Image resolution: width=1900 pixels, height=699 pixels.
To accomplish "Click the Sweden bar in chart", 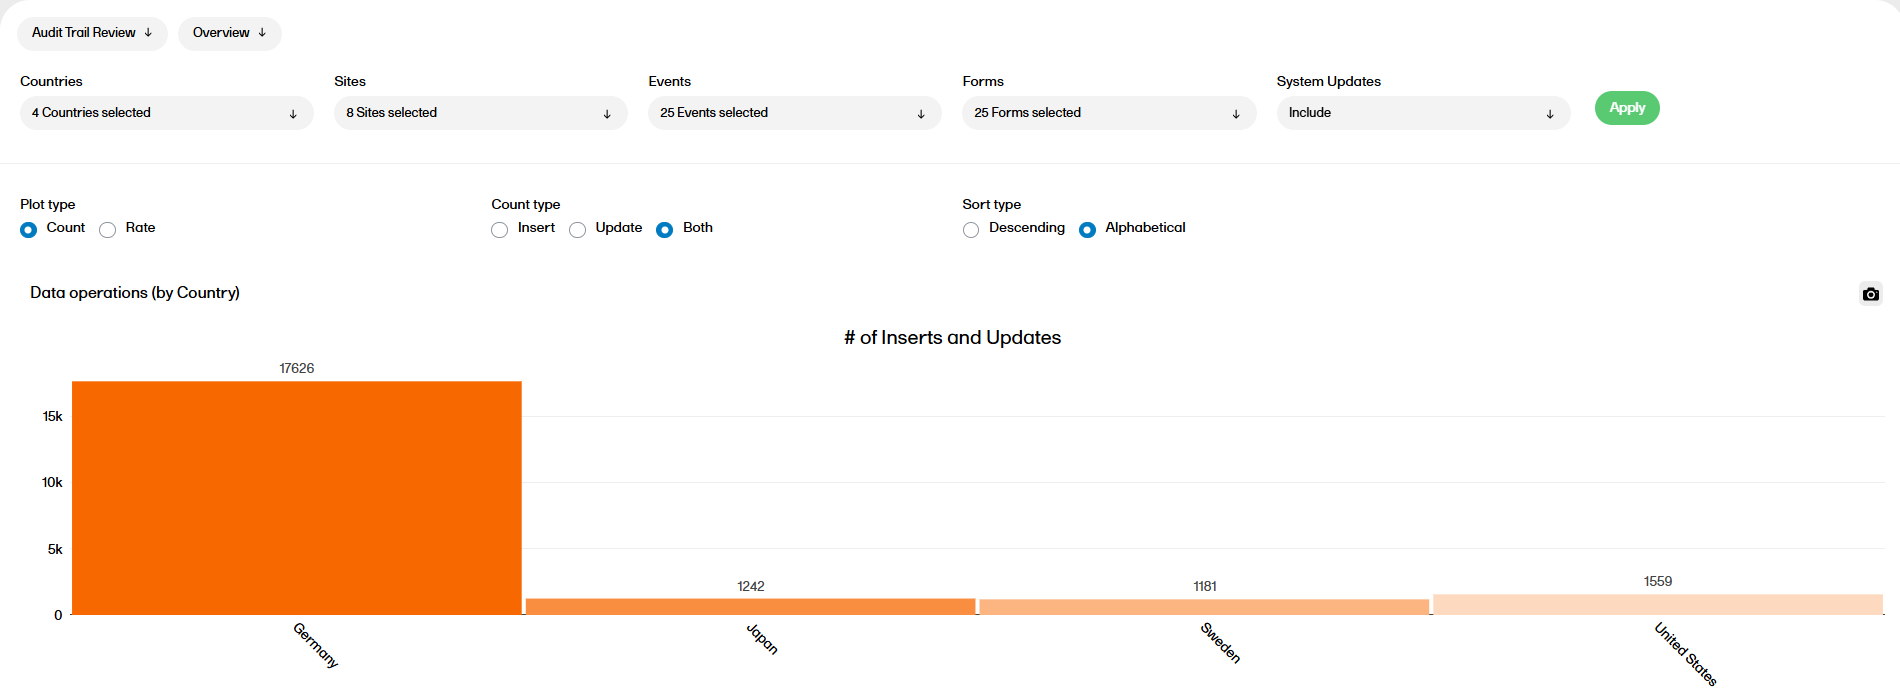I will [x=1204, y=607].
